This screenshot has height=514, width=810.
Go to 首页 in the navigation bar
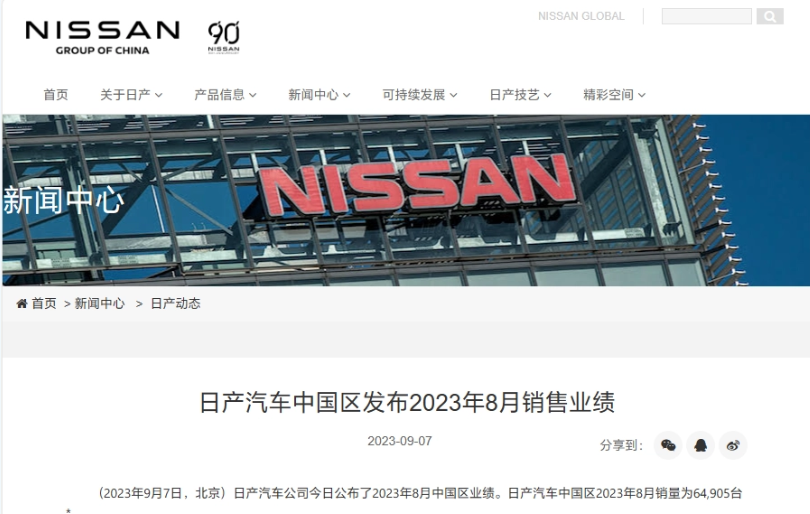(x=56, y=95)
